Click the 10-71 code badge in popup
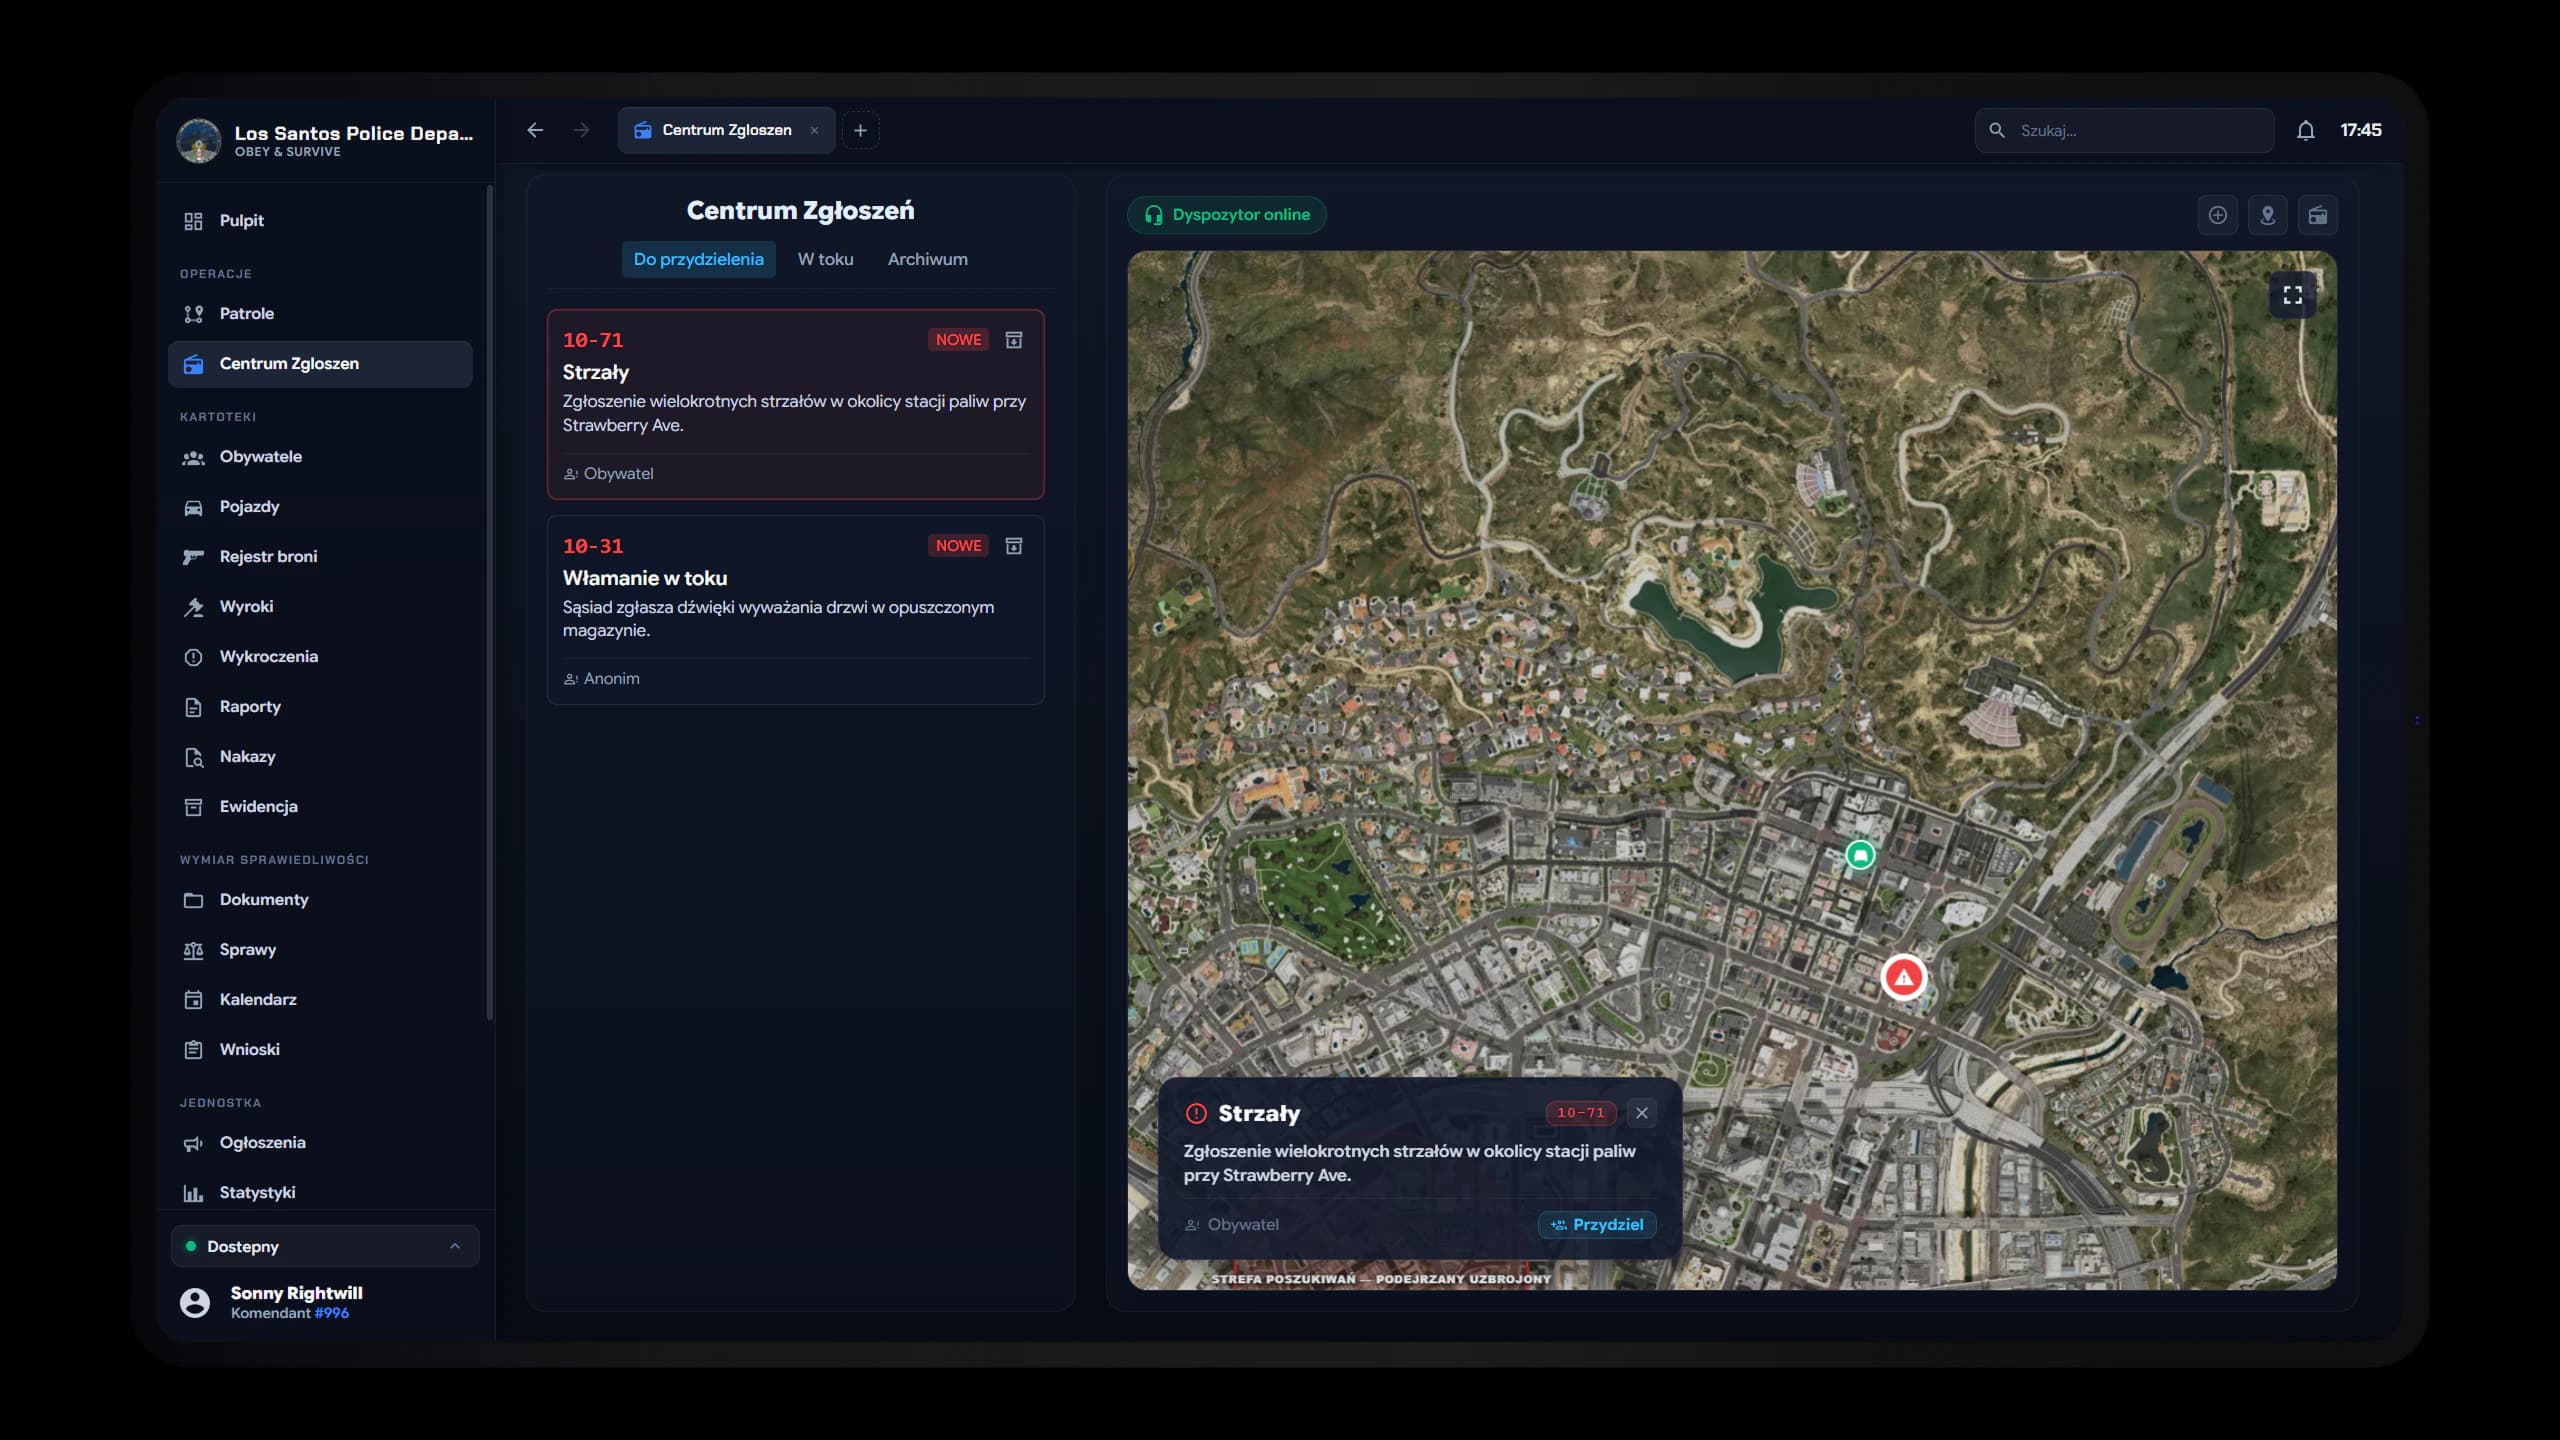 coord(1580,1113)
